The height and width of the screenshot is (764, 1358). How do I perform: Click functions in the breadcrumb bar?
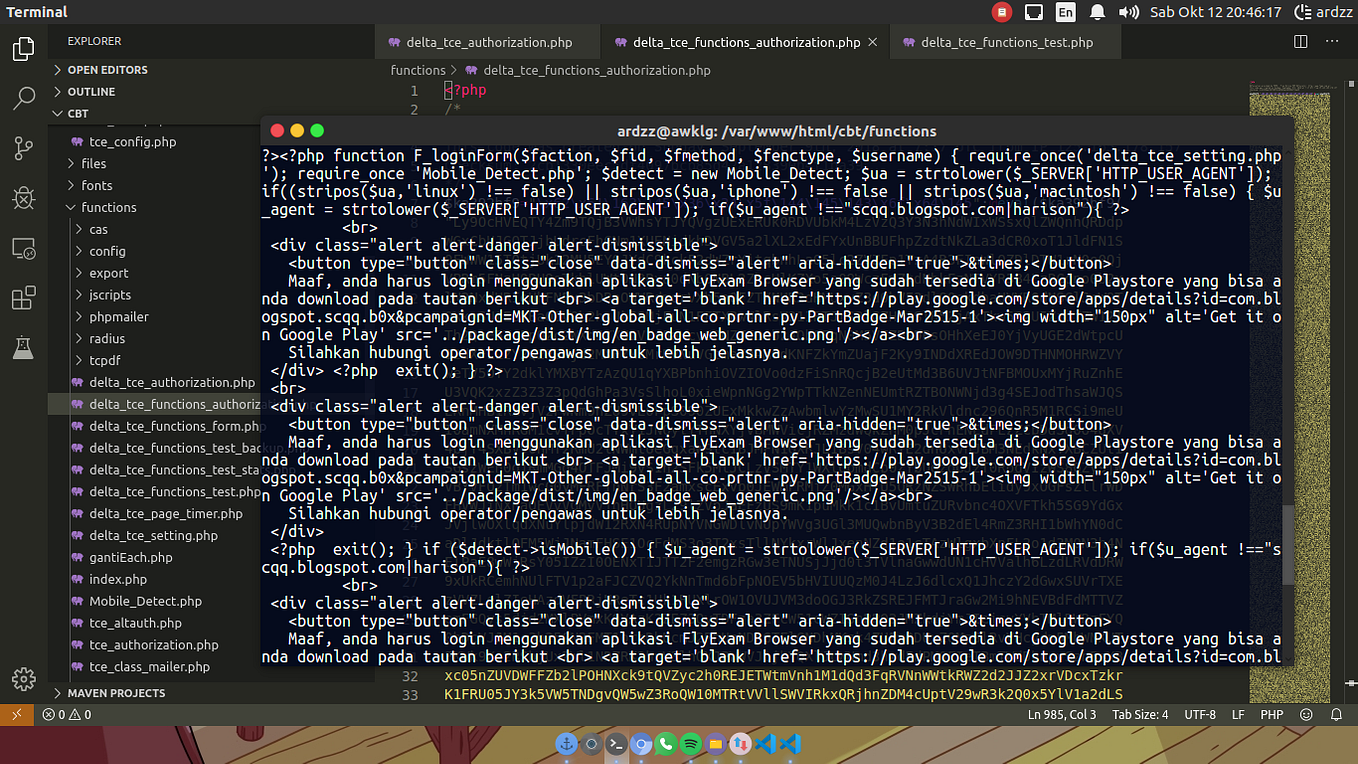click(418, 70)
